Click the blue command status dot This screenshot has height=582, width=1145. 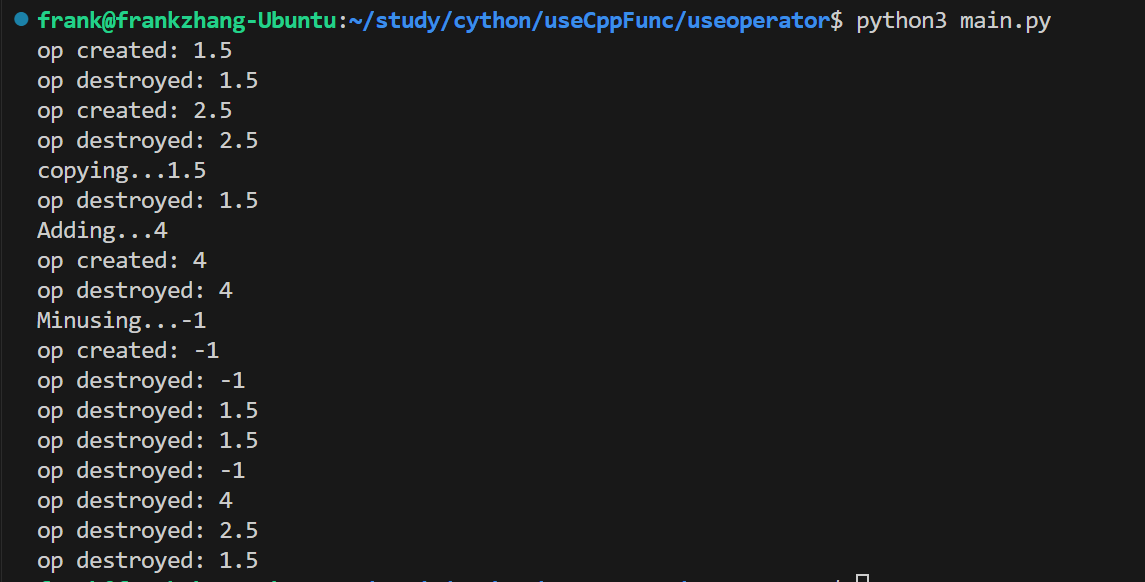(21, 20)
